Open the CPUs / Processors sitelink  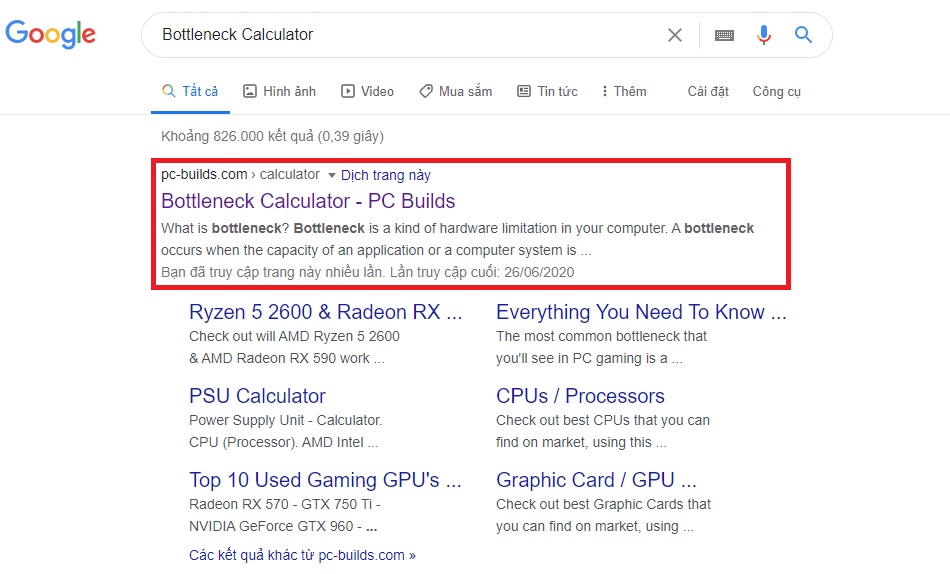tap(580, 396)
